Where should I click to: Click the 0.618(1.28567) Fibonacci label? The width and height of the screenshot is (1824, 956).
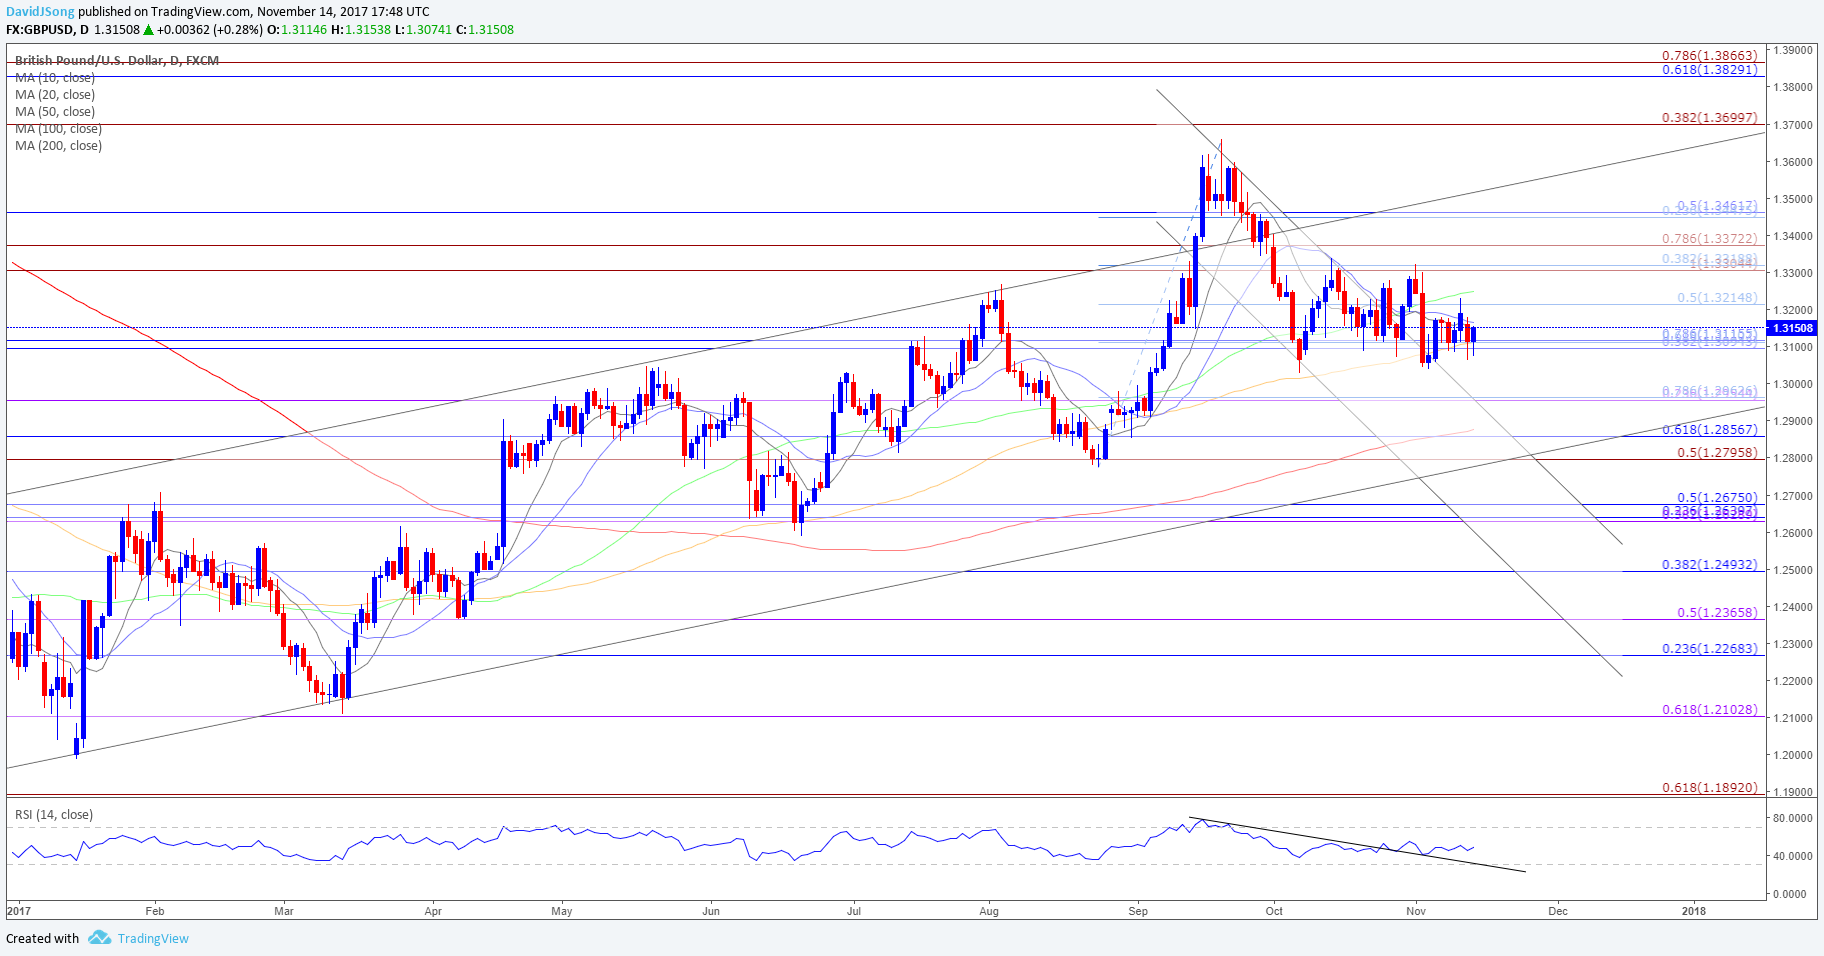coord(1709,429)
